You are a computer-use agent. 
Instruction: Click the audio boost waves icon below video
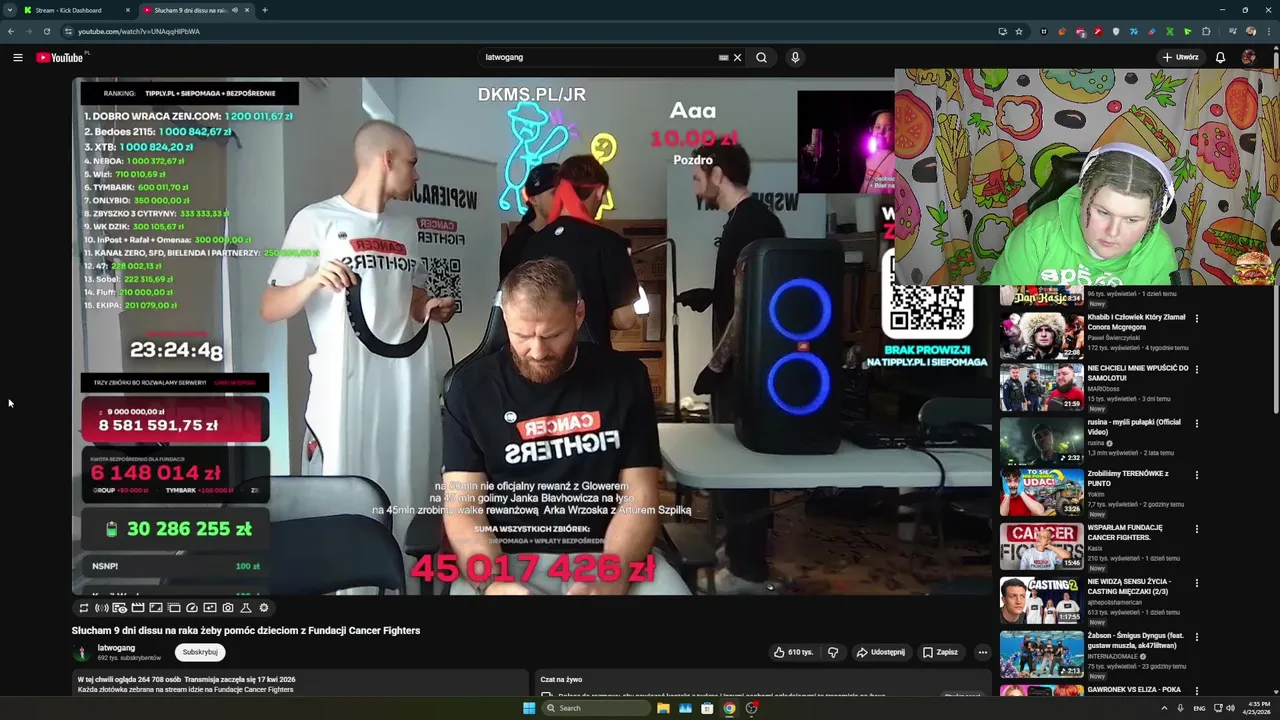(102, 608)
